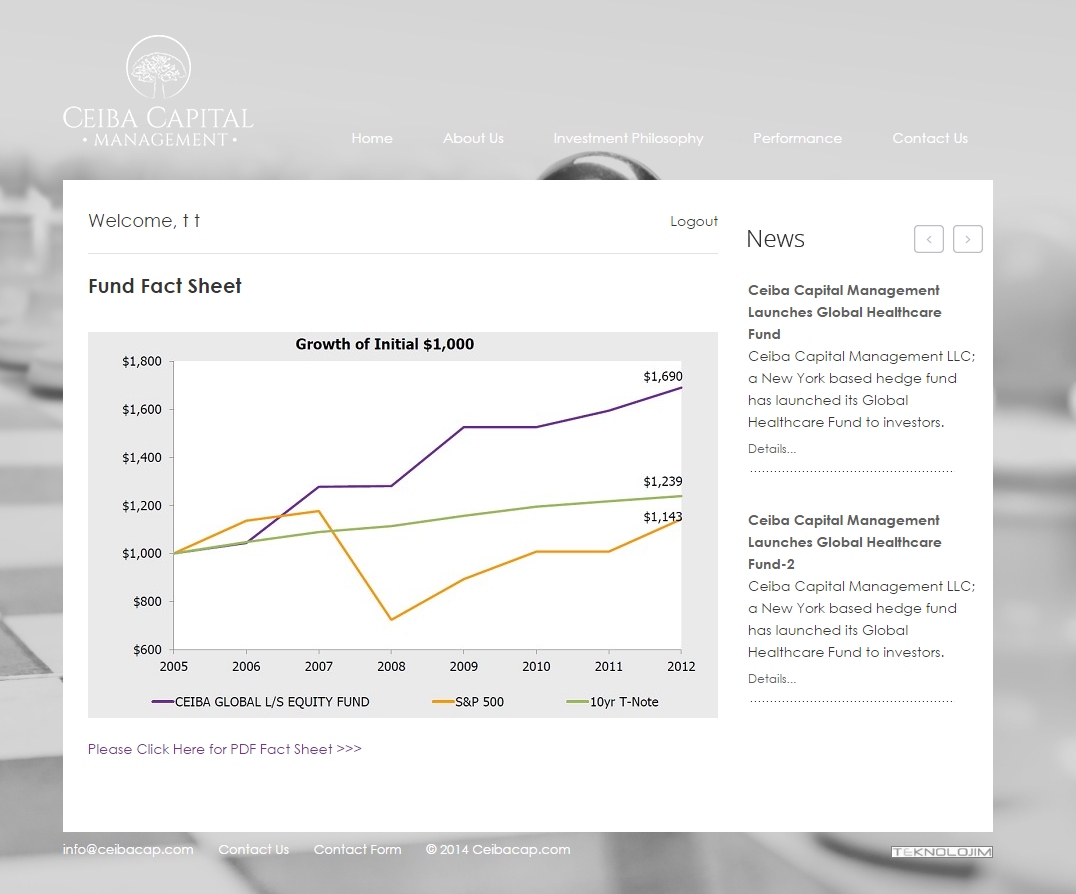Select the 10yr T-Note legend entry
Viewport: 1076px width, 894px height.
pyautogui.click(x=612, y=702)
